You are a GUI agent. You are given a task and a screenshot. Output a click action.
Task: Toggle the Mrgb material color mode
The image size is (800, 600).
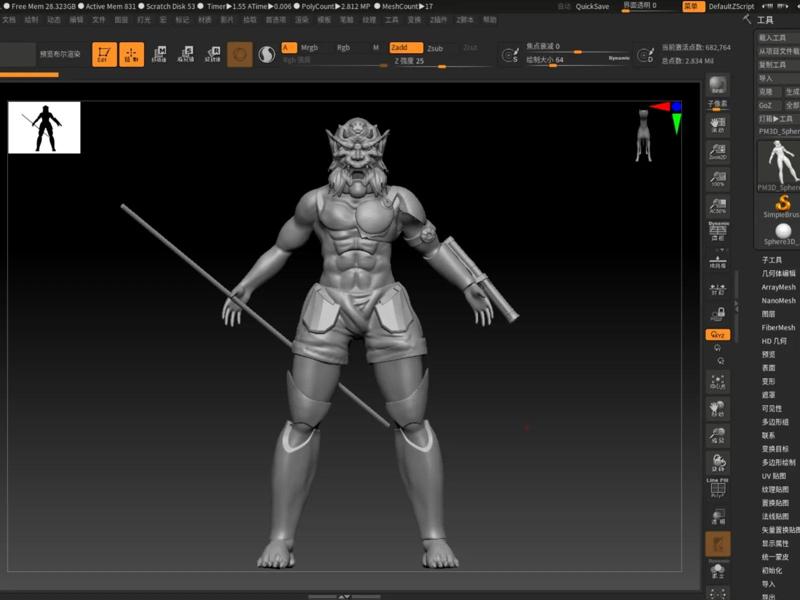[310, 47]
